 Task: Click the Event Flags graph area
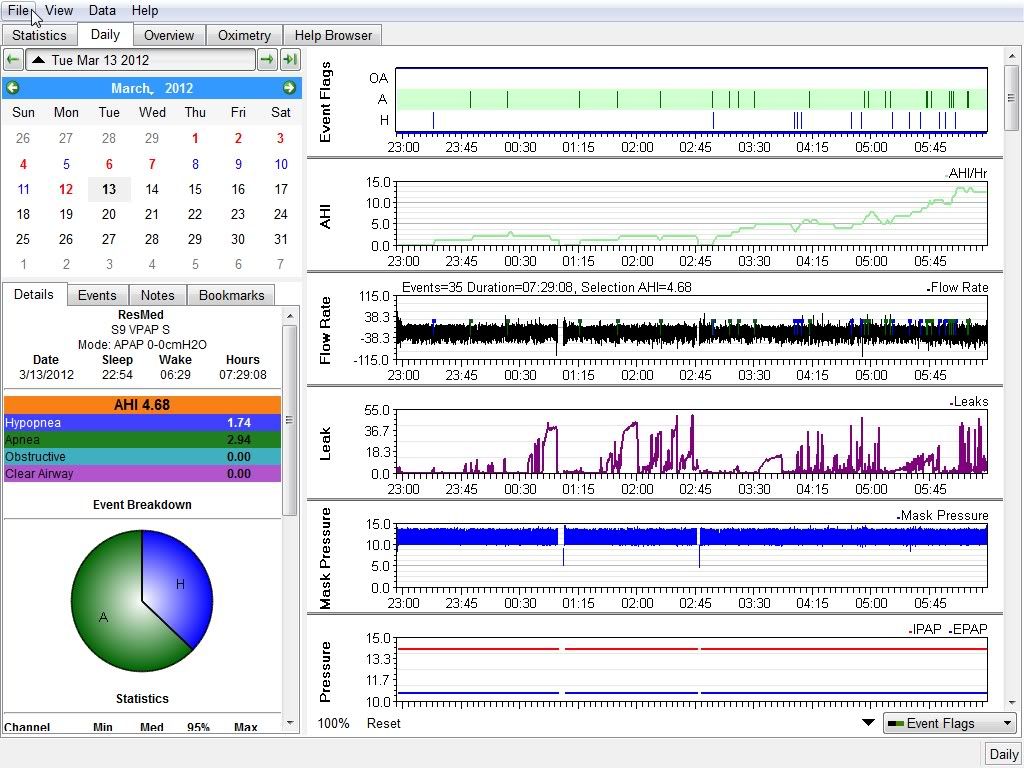pos(692,100)
